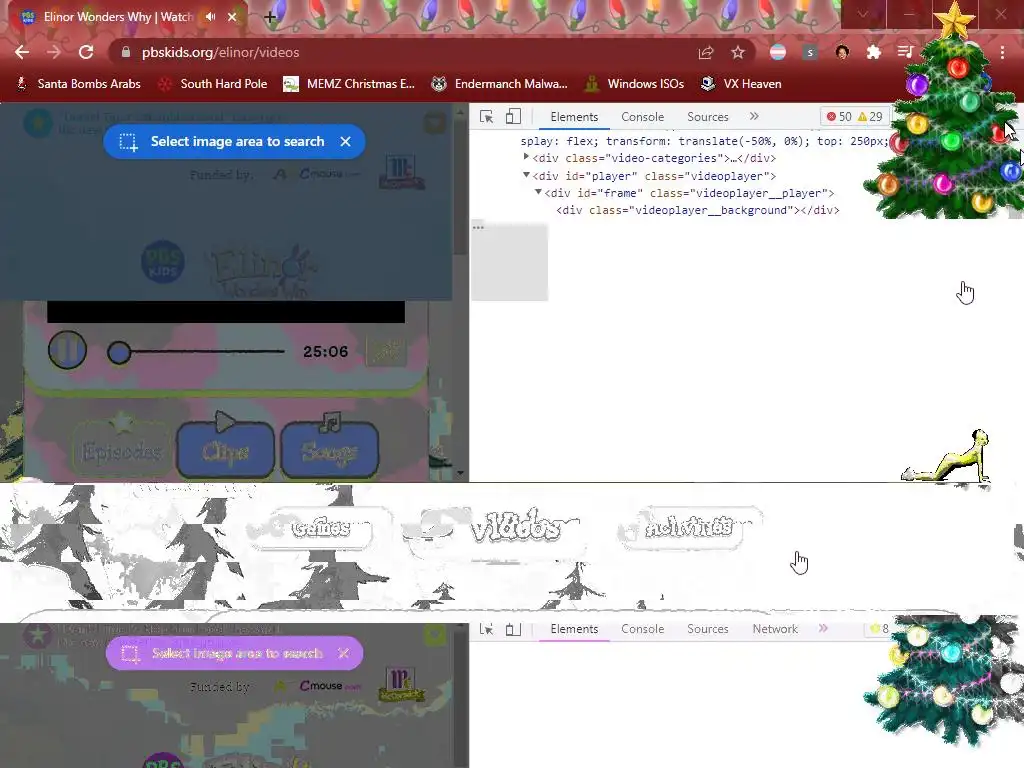Open the Santa Bombs Arabs bookmark
1024x768 pixels.
coord(78,84)
